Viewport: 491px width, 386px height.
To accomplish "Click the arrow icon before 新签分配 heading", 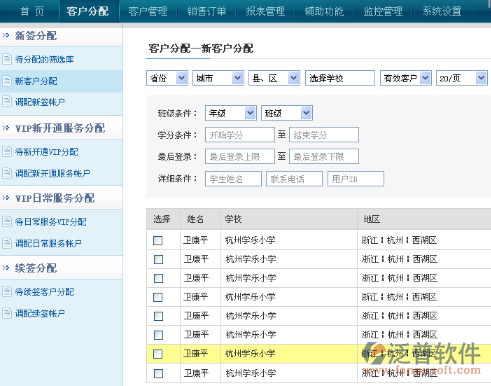I will click(6, 35).
